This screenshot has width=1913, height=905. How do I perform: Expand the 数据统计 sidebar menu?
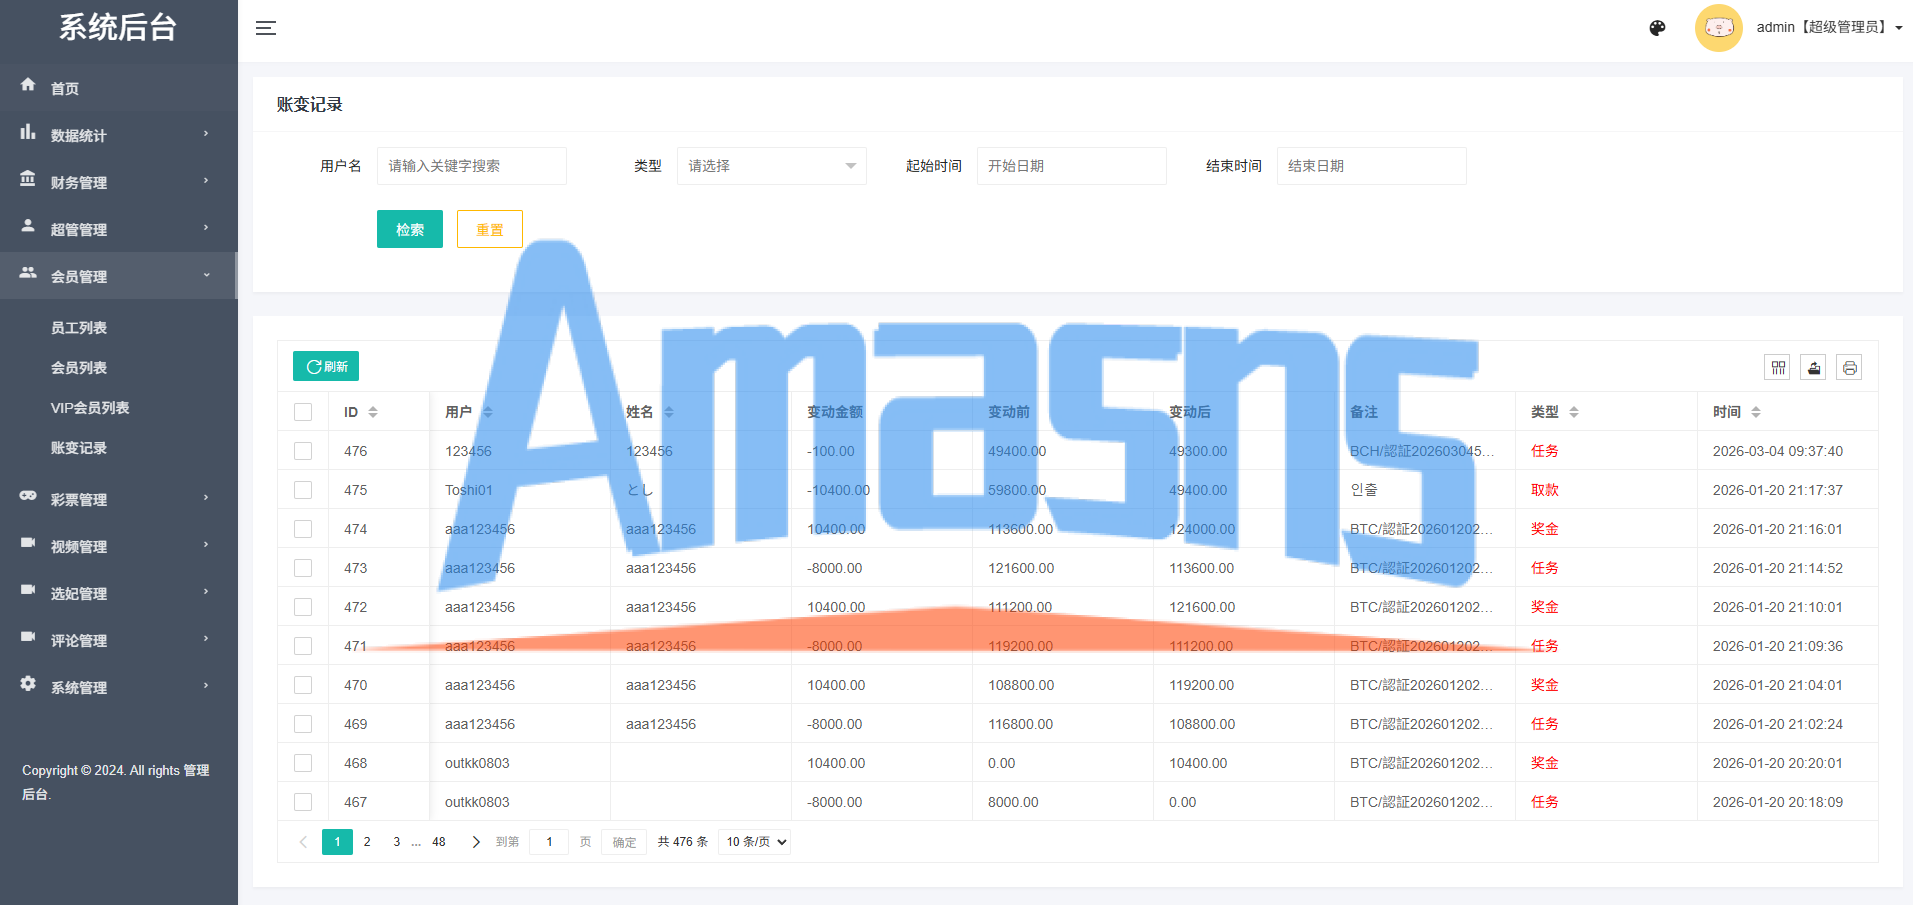pyautogui.click(x=118, y=135)
